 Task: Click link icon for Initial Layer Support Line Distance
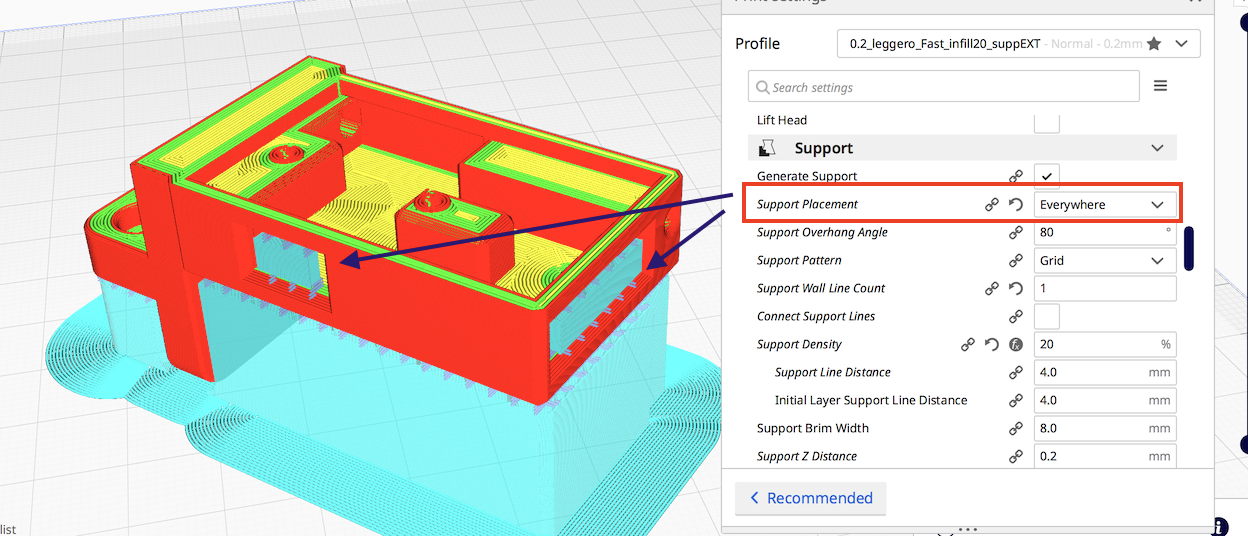point(1016,400)
